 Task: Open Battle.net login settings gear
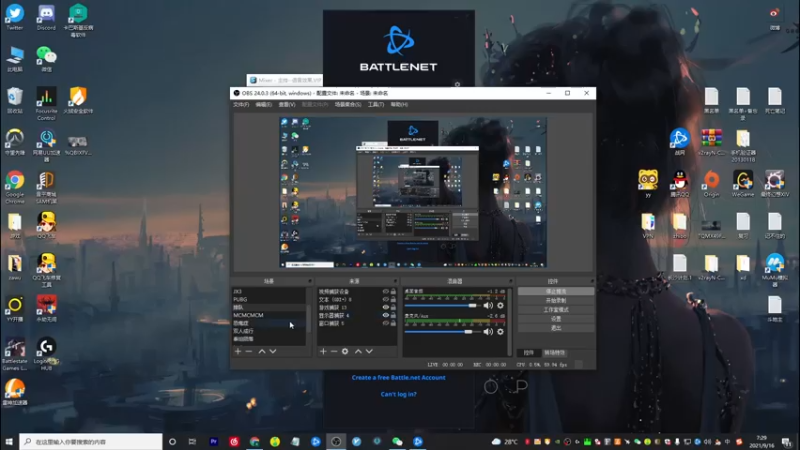[x=457, y=84]
